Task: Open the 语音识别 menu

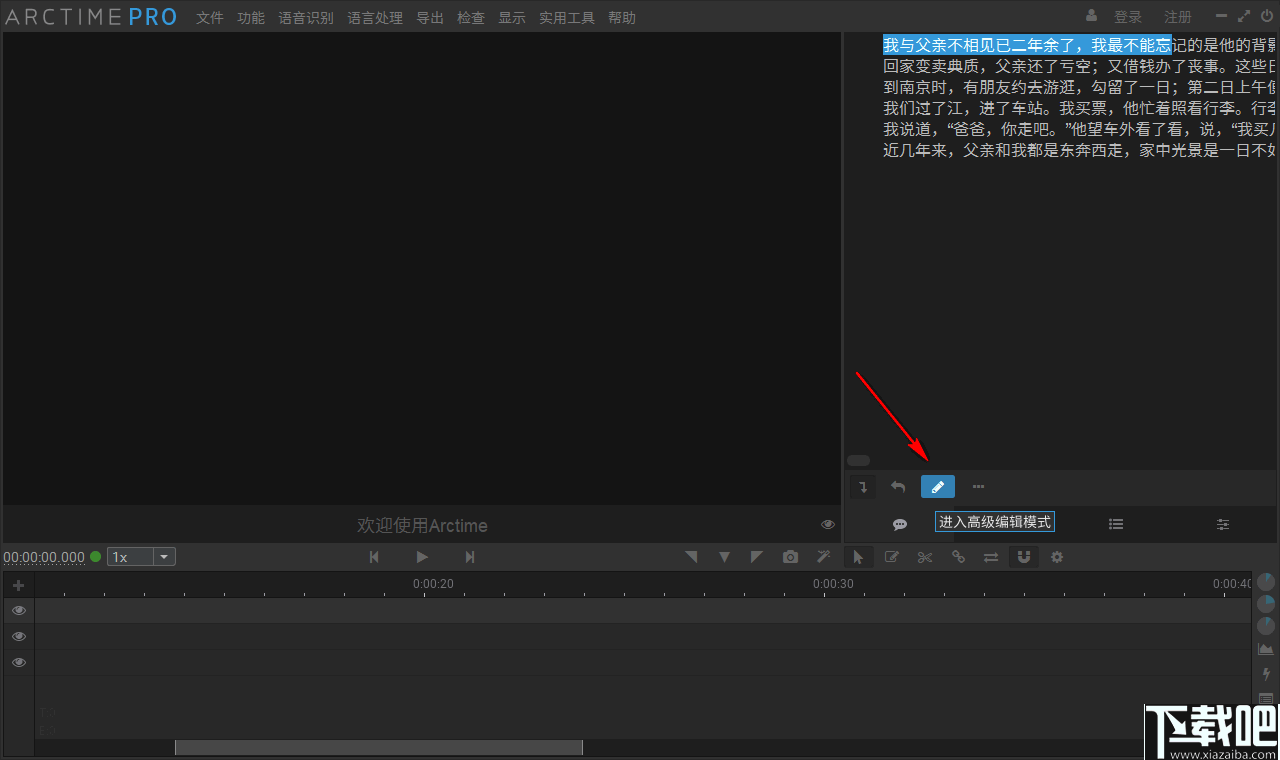Action: (x=306, y=17)
